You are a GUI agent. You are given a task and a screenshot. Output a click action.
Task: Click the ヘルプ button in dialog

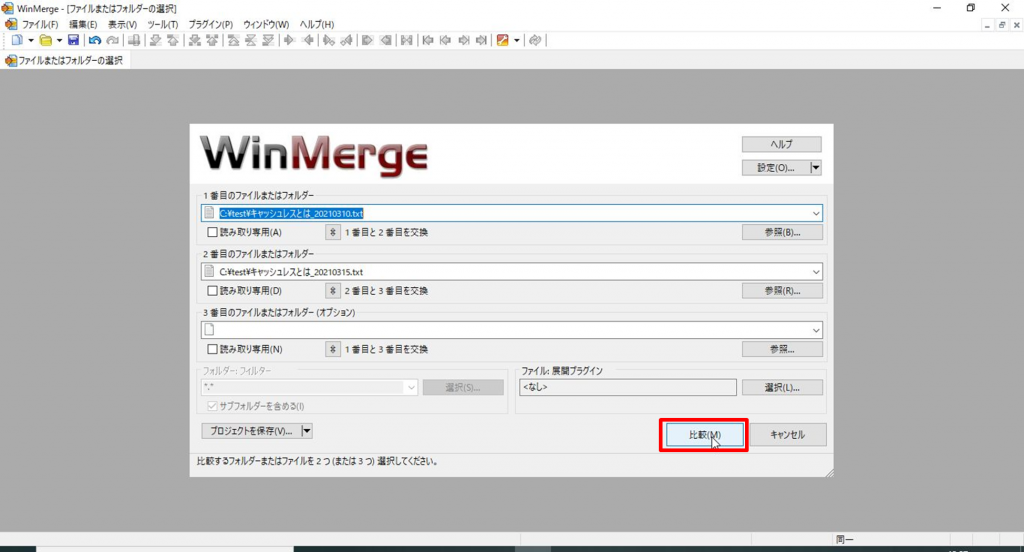[782, 144]
